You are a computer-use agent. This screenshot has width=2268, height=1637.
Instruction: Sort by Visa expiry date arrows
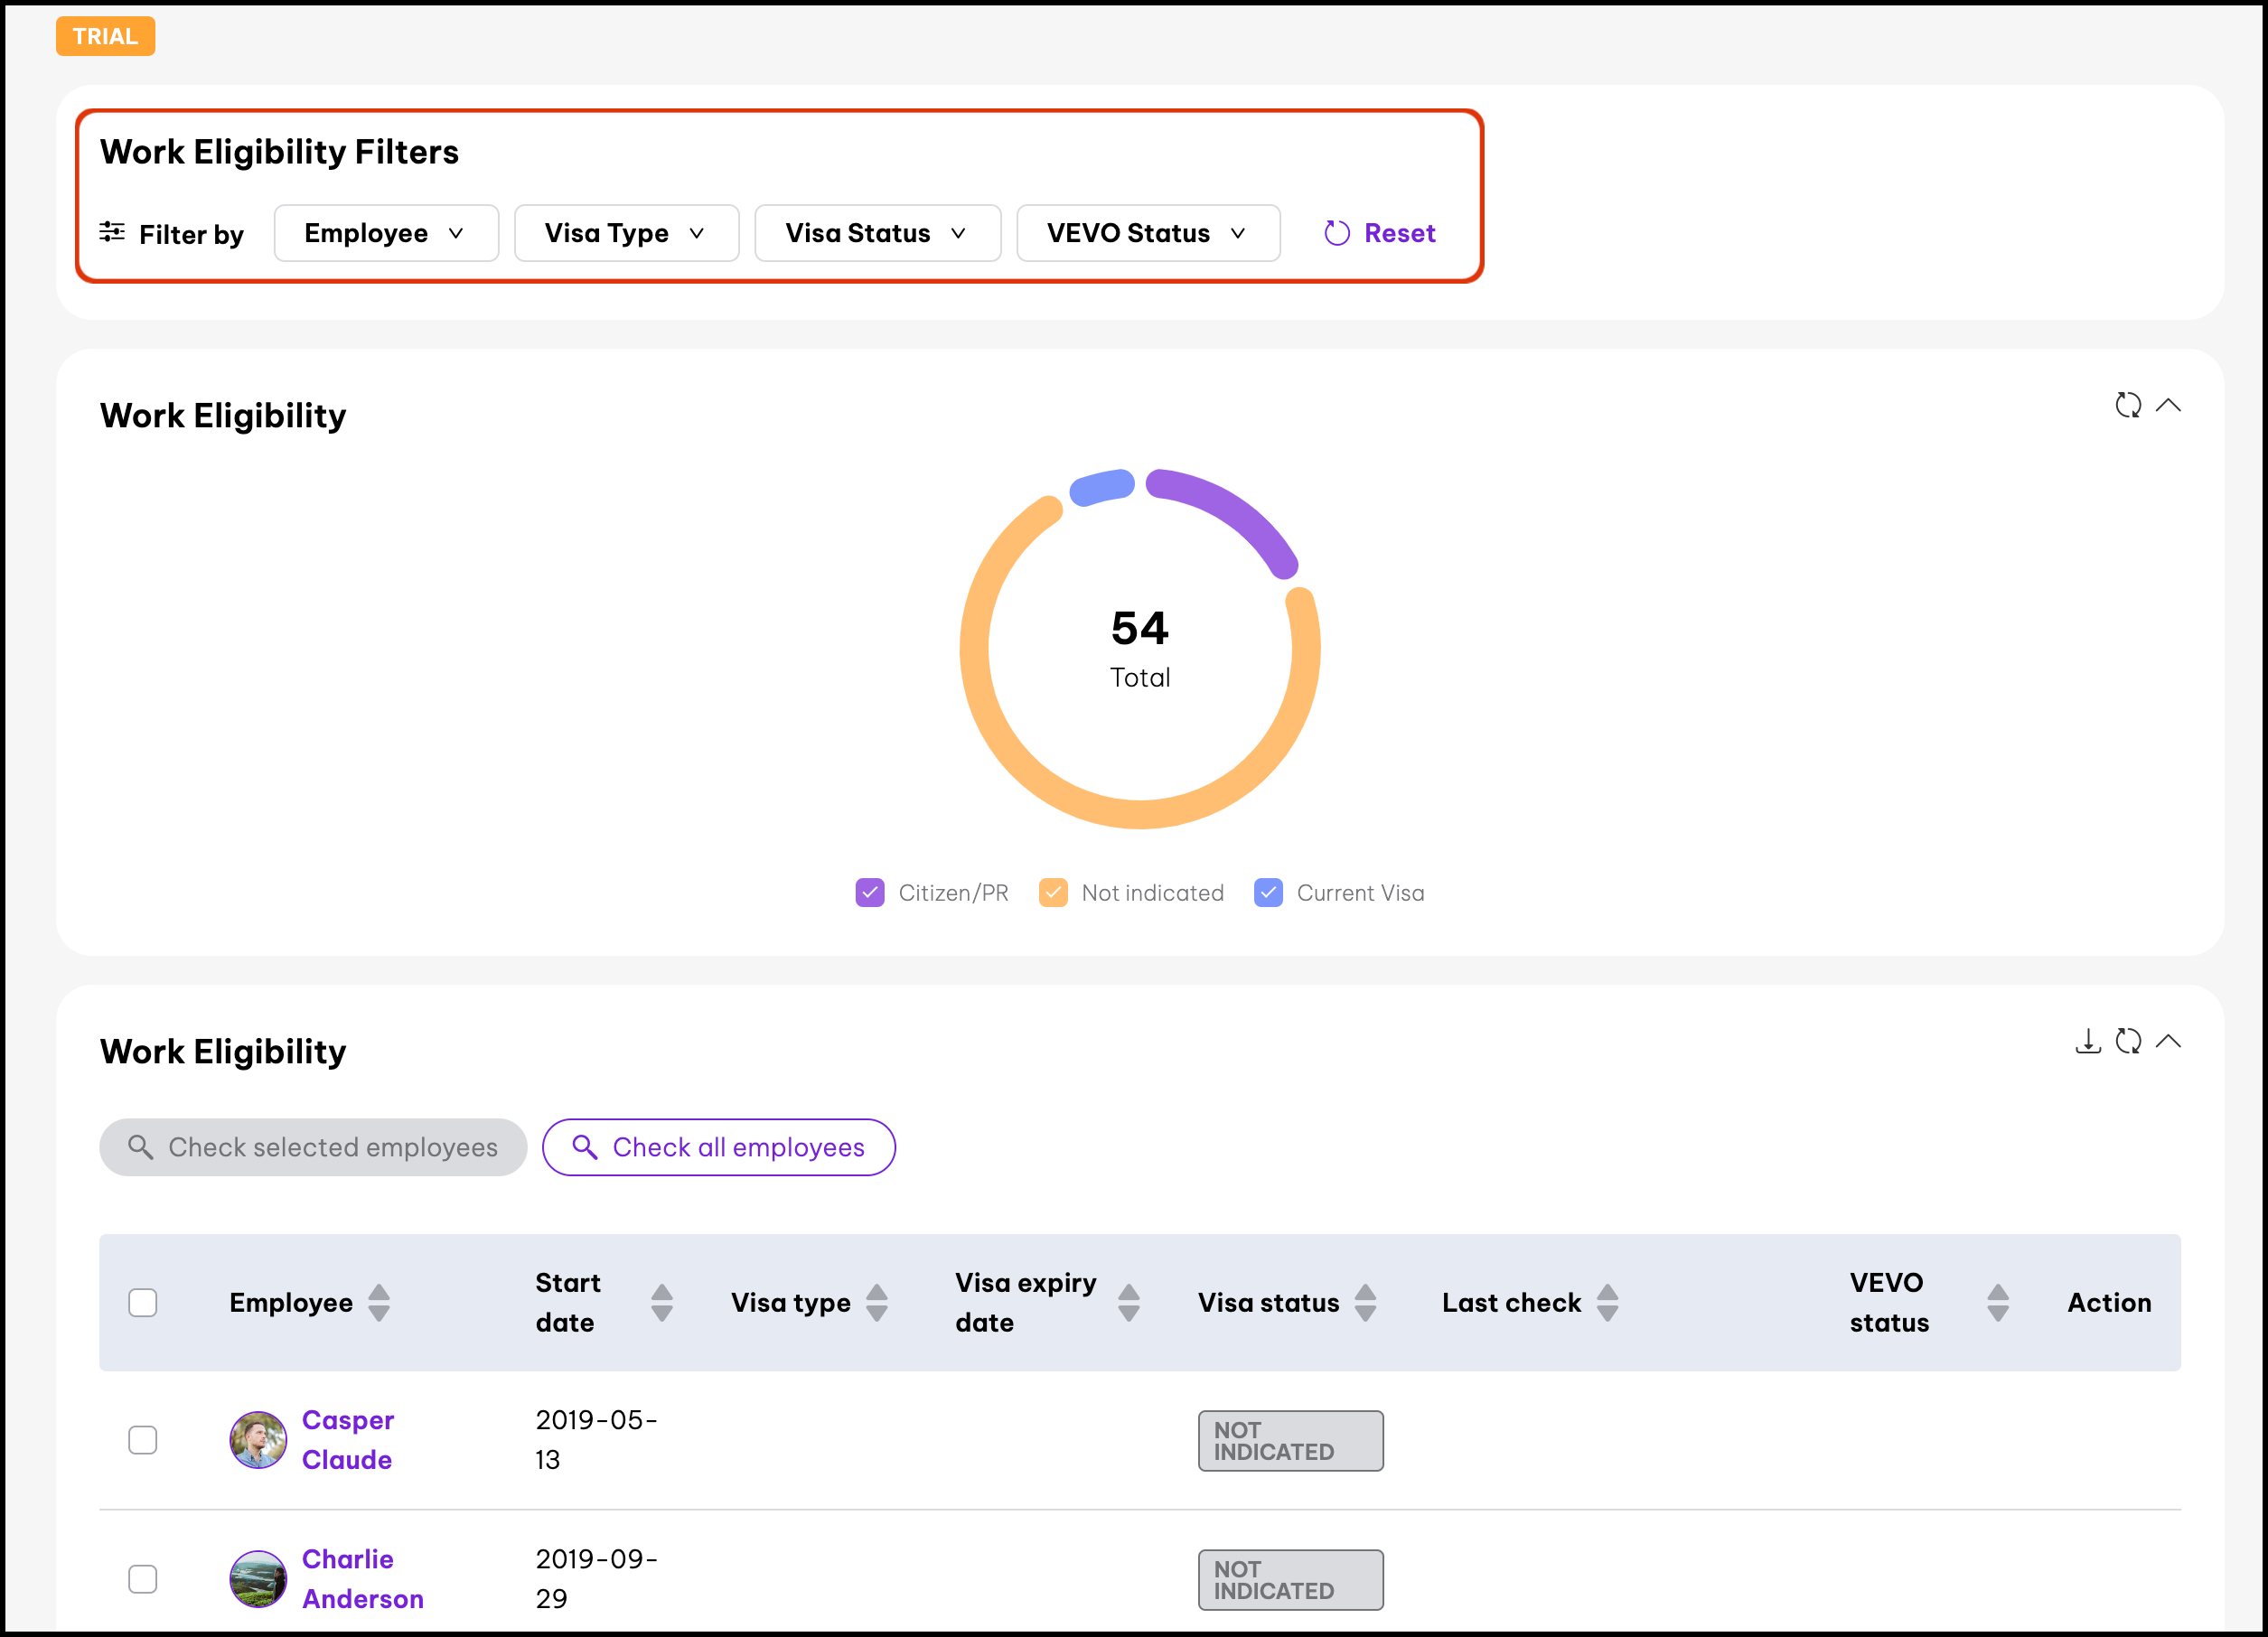[x=1129, y=1302]
